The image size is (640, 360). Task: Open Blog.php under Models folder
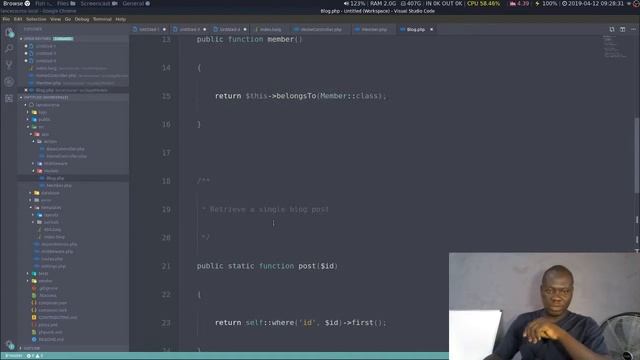55,178
